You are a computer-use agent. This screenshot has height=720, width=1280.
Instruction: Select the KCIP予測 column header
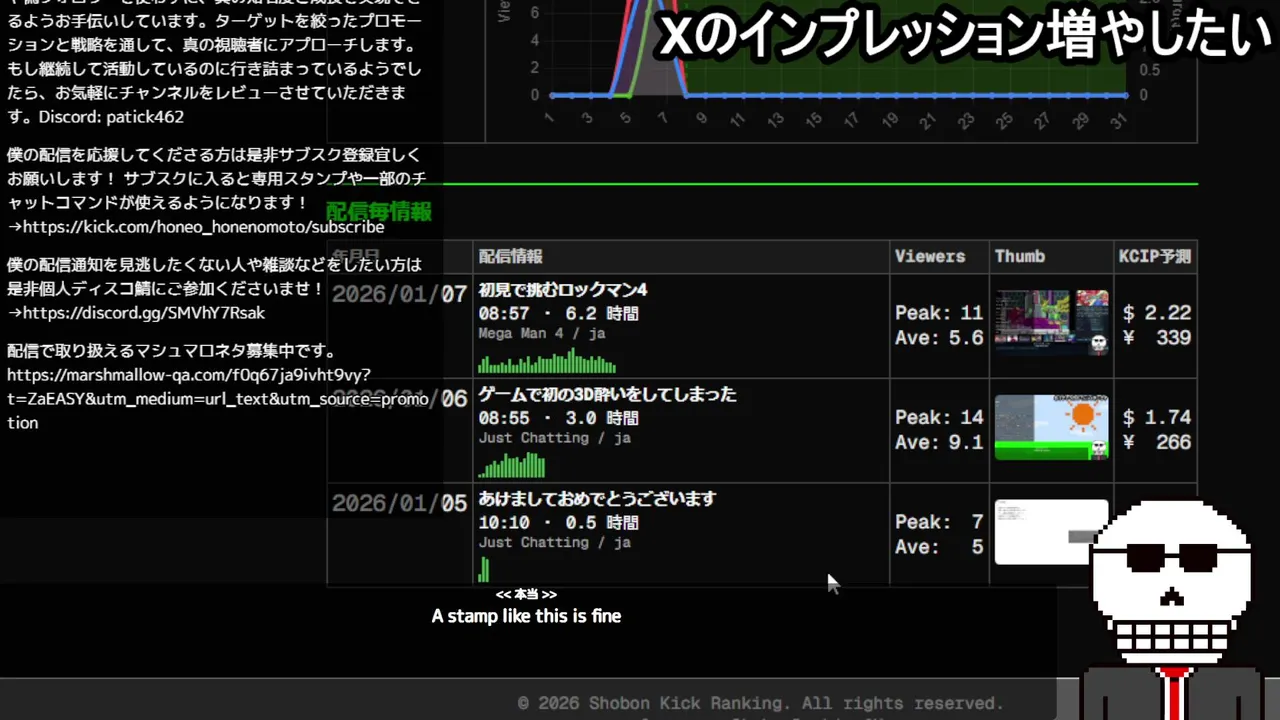point(1155,256)
